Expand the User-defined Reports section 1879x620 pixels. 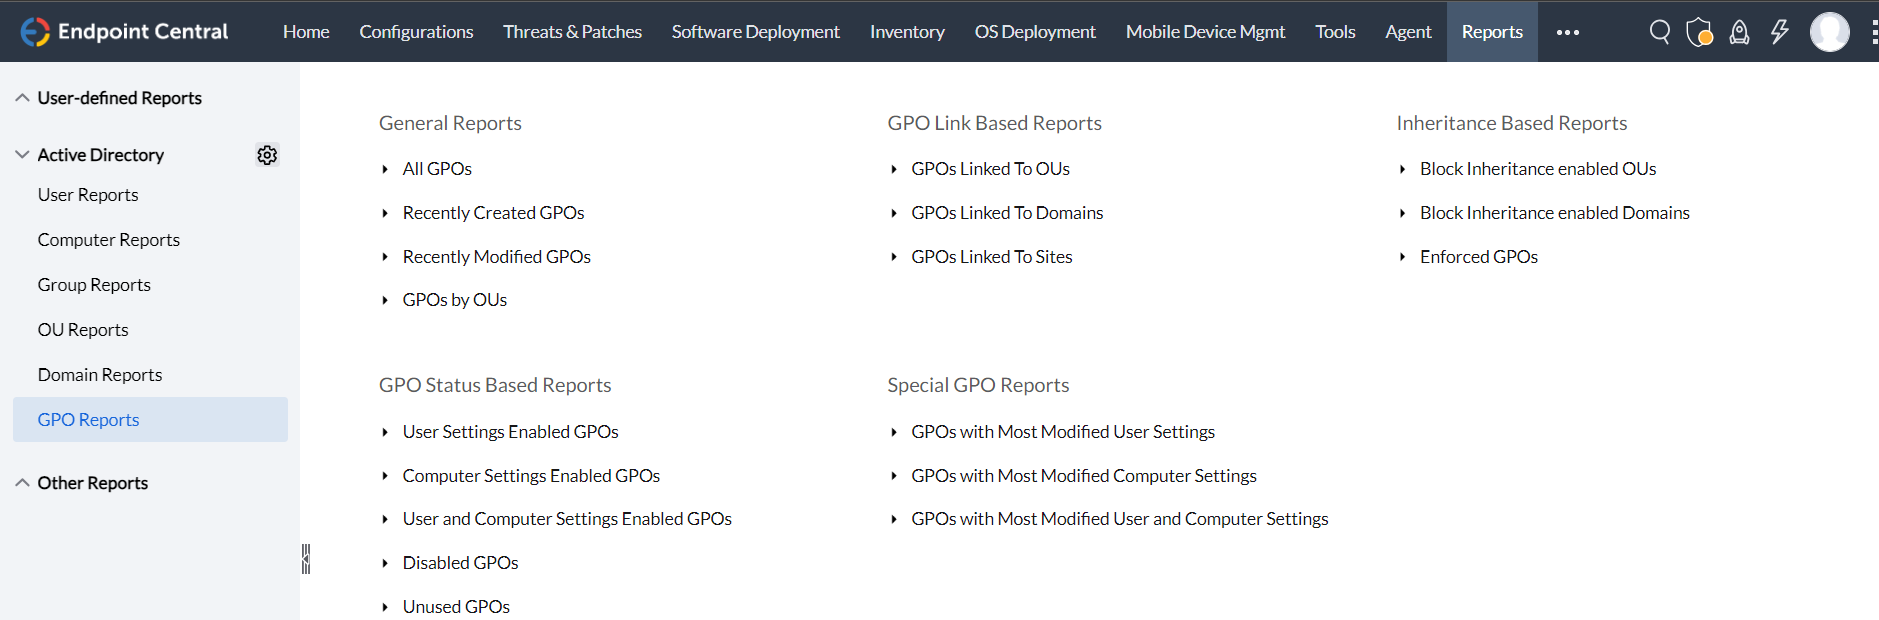[22, 98]
